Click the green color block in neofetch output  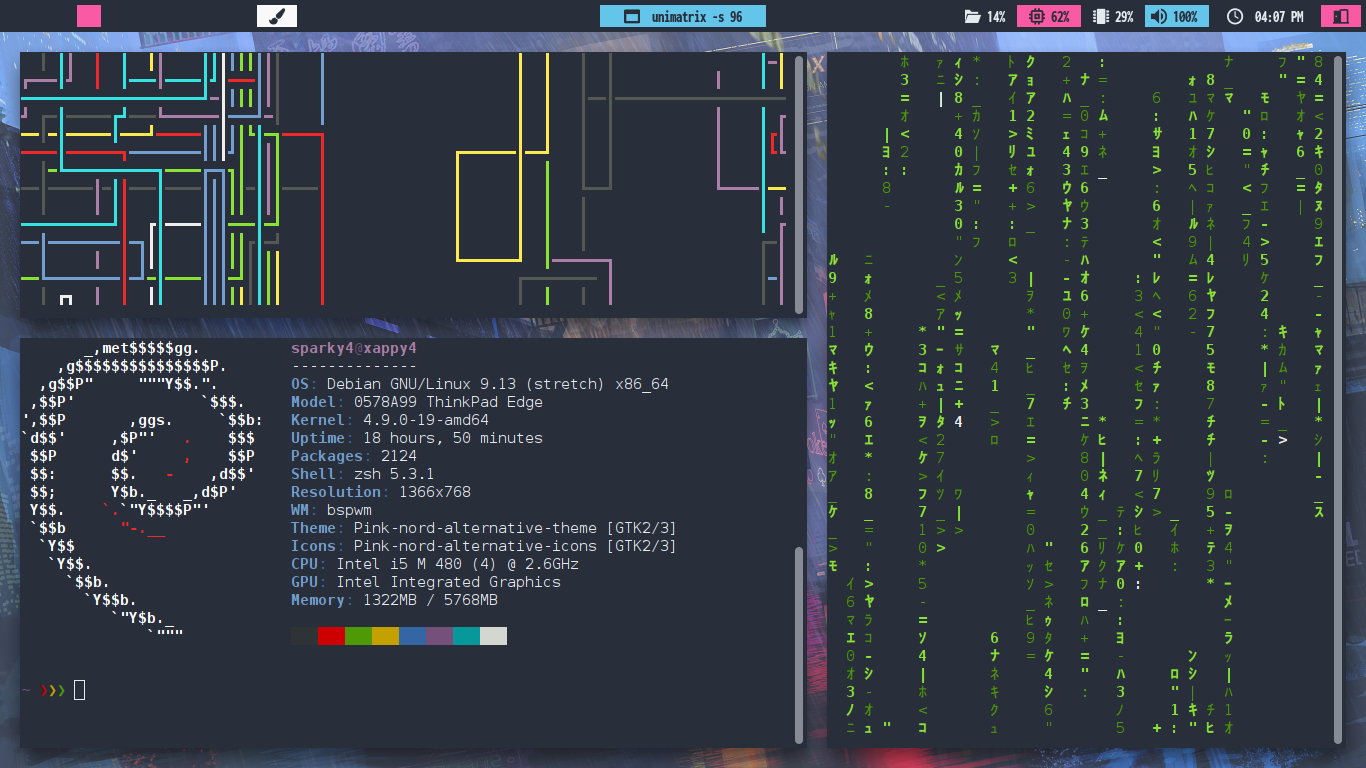click(x=358, y=636)
